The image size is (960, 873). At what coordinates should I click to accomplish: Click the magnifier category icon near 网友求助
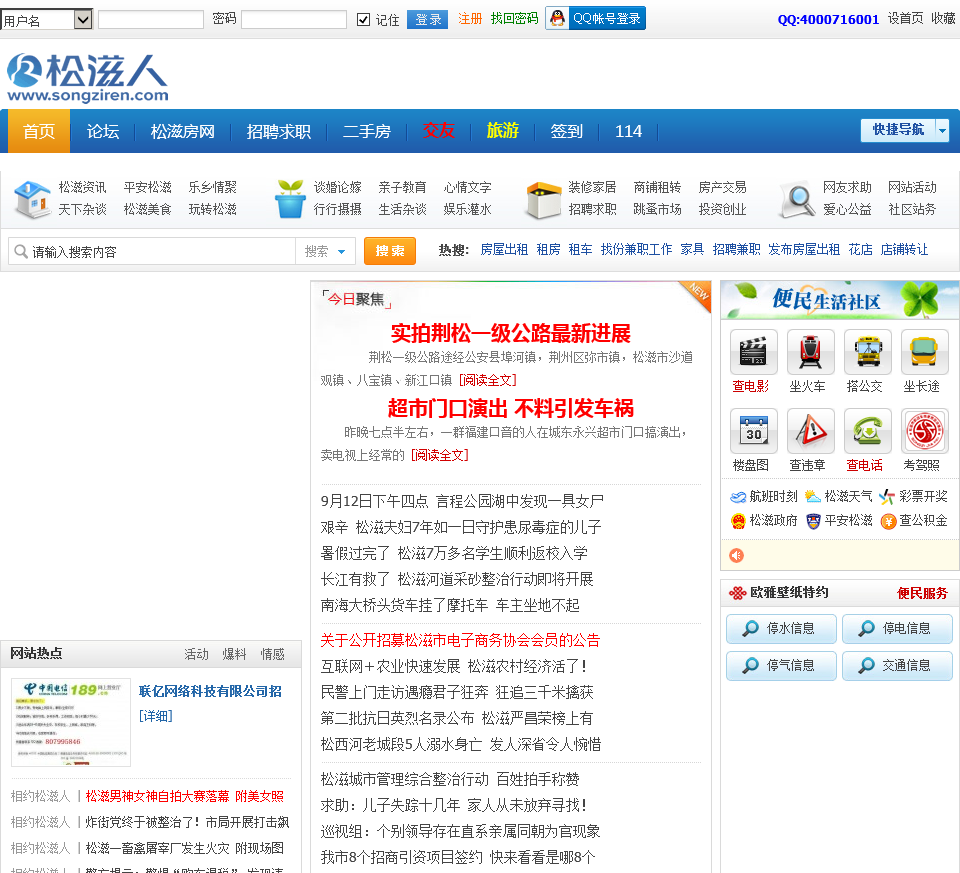[797, 200]
